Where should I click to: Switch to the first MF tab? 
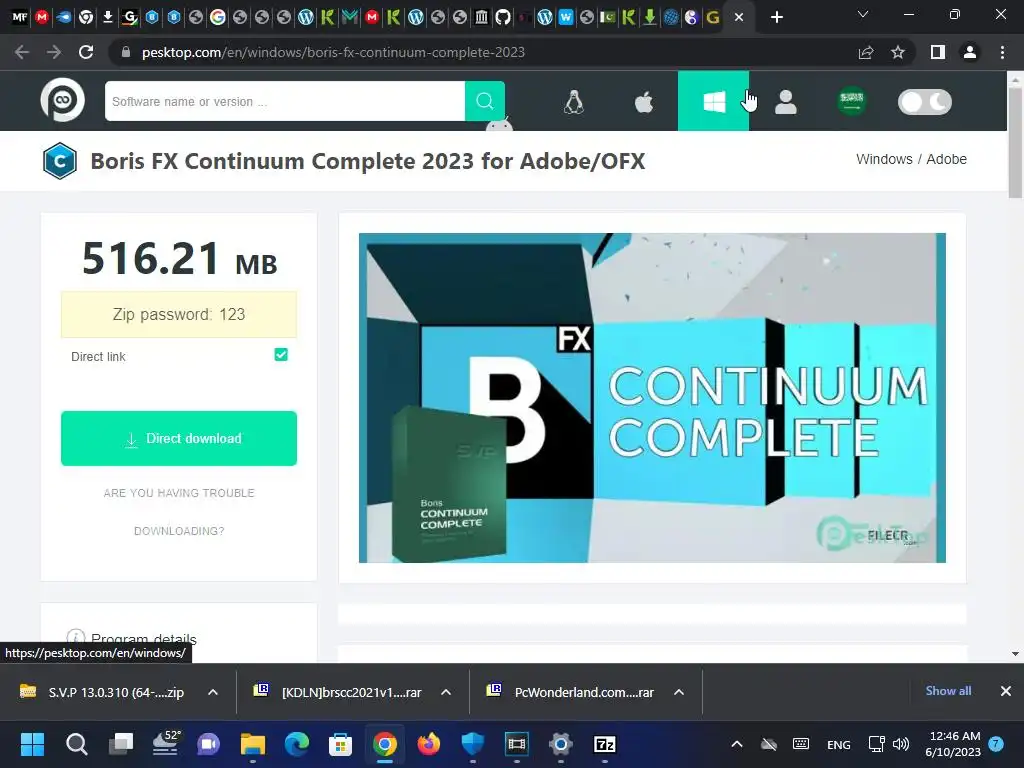(x=20, y=17)
